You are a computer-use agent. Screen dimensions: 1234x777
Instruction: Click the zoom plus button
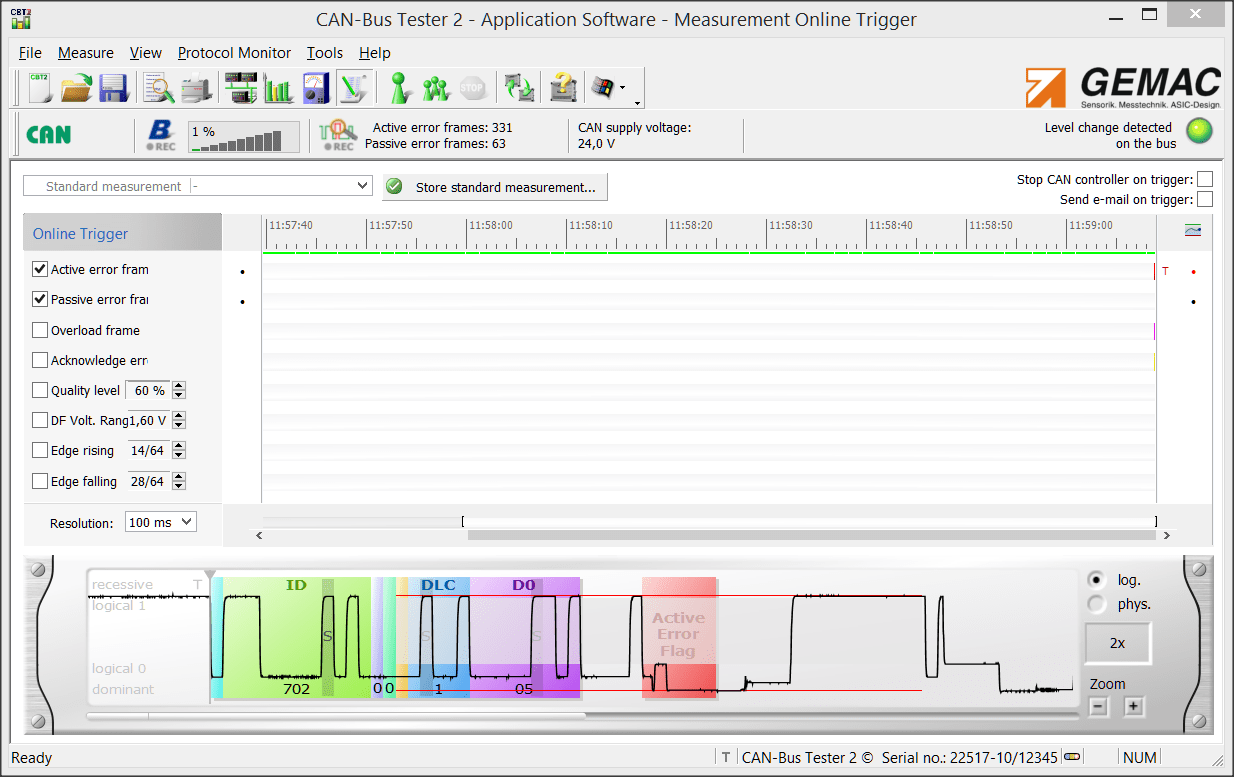(x=1133, y=707)
